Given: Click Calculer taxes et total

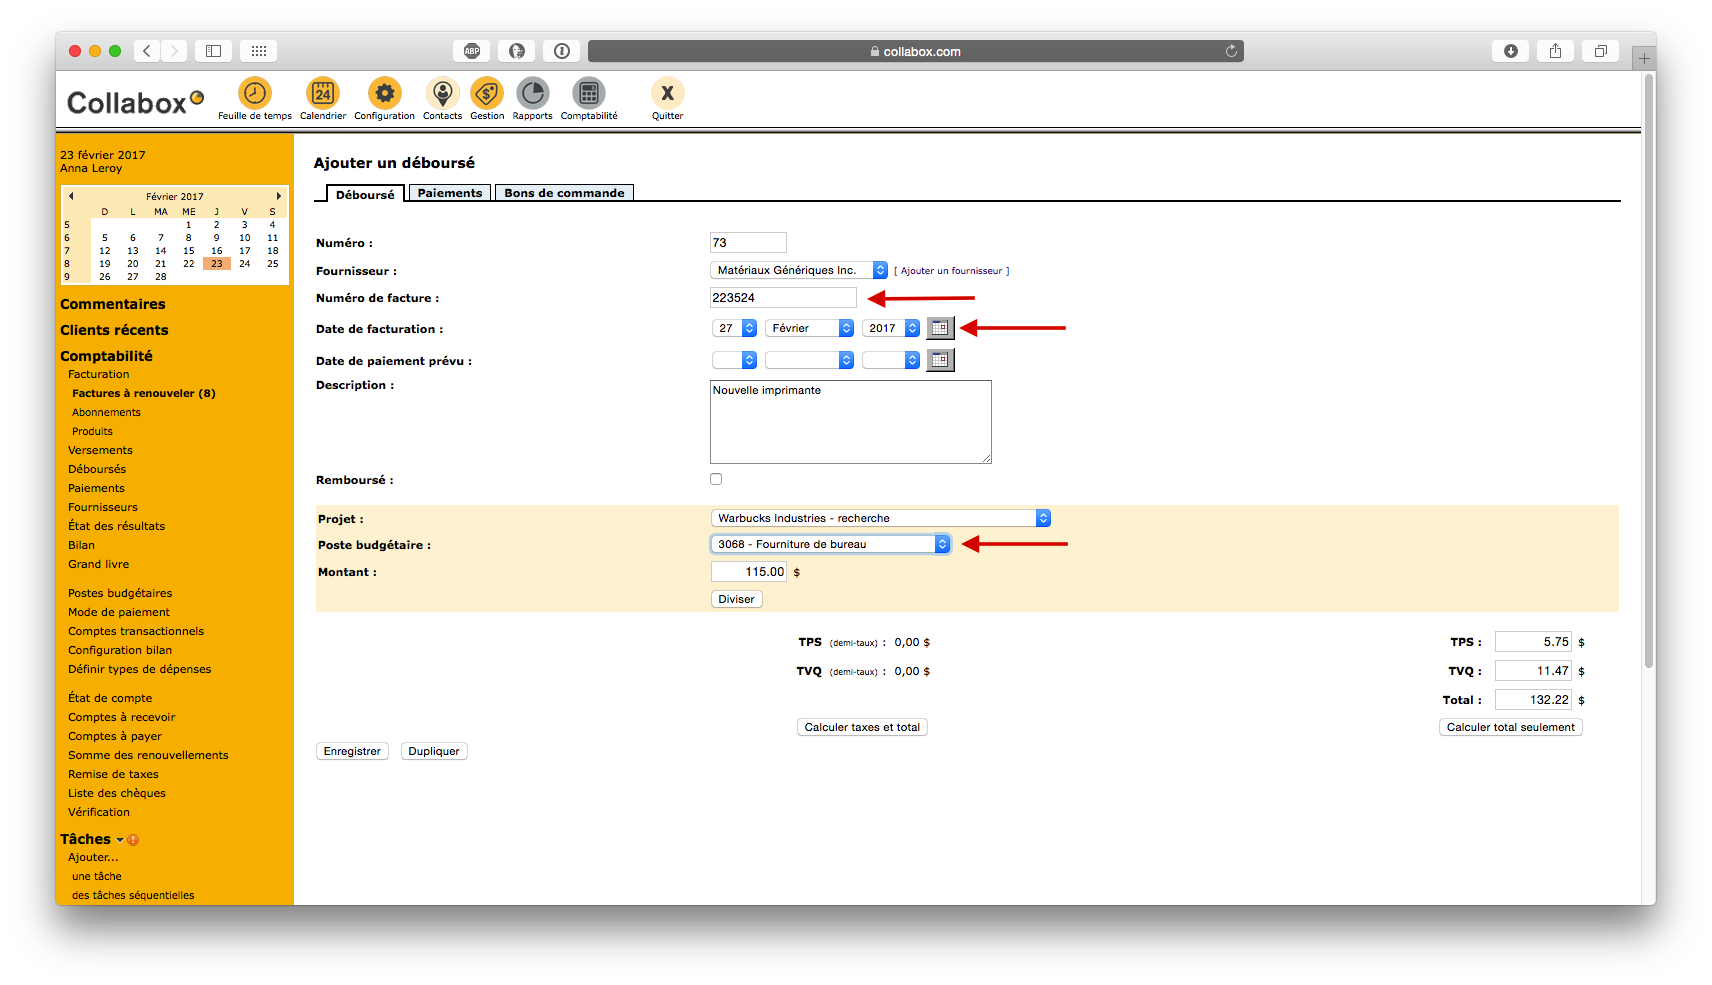Looking at the screenshot, I should click(861, 727).
